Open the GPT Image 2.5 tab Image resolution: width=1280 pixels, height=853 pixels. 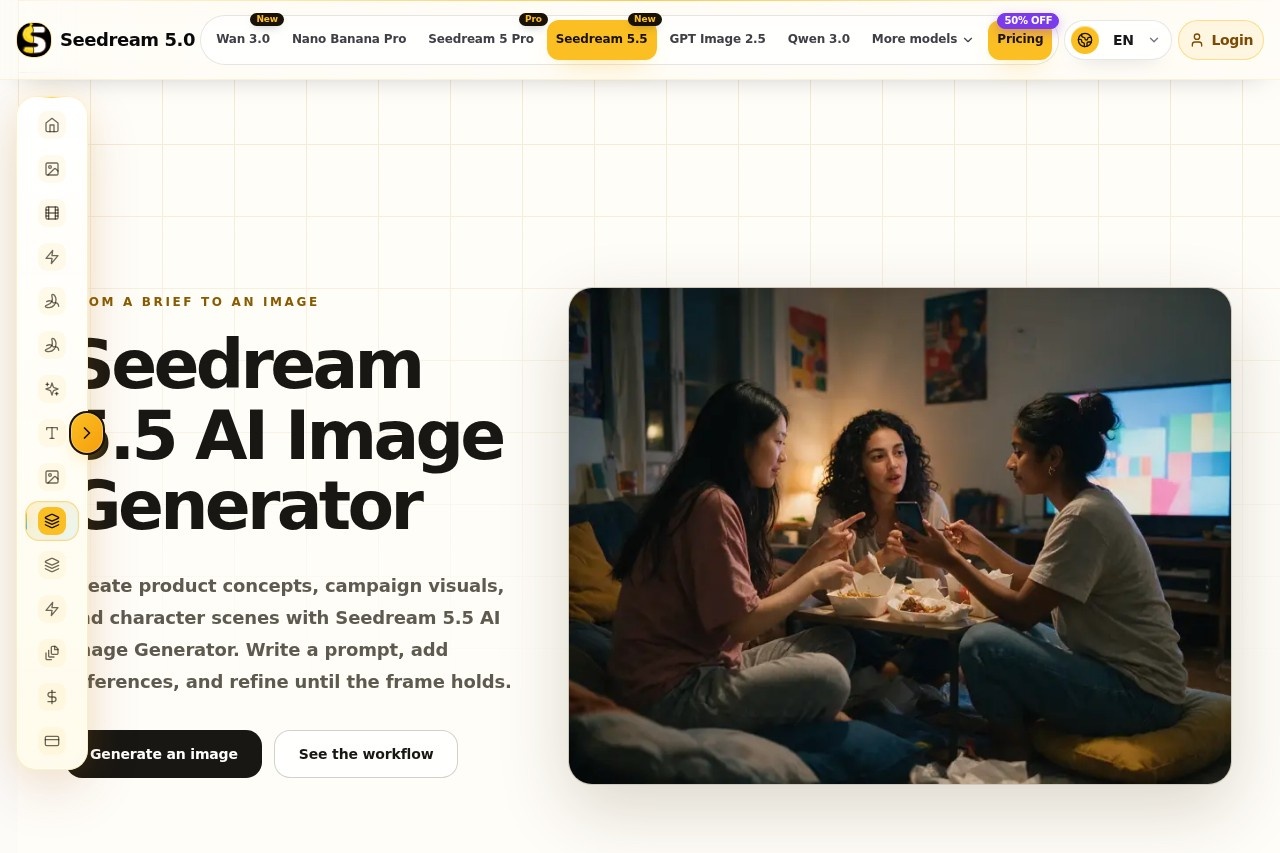tap(718, 39)
